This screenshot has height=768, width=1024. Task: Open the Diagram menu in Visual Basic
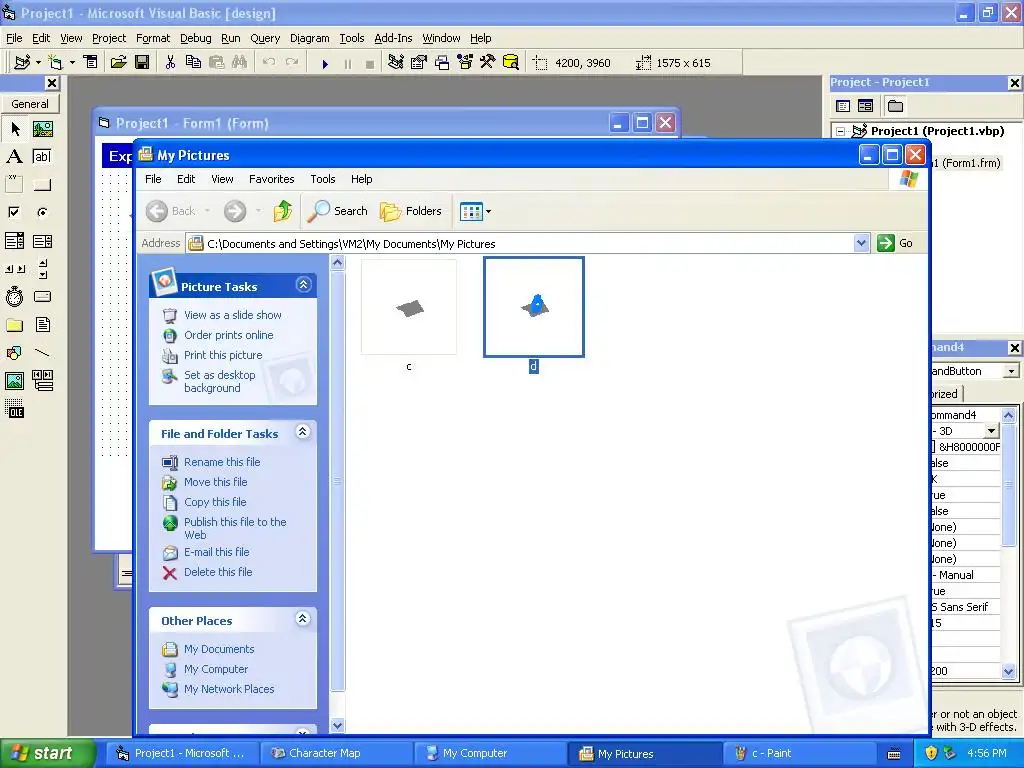310,38
